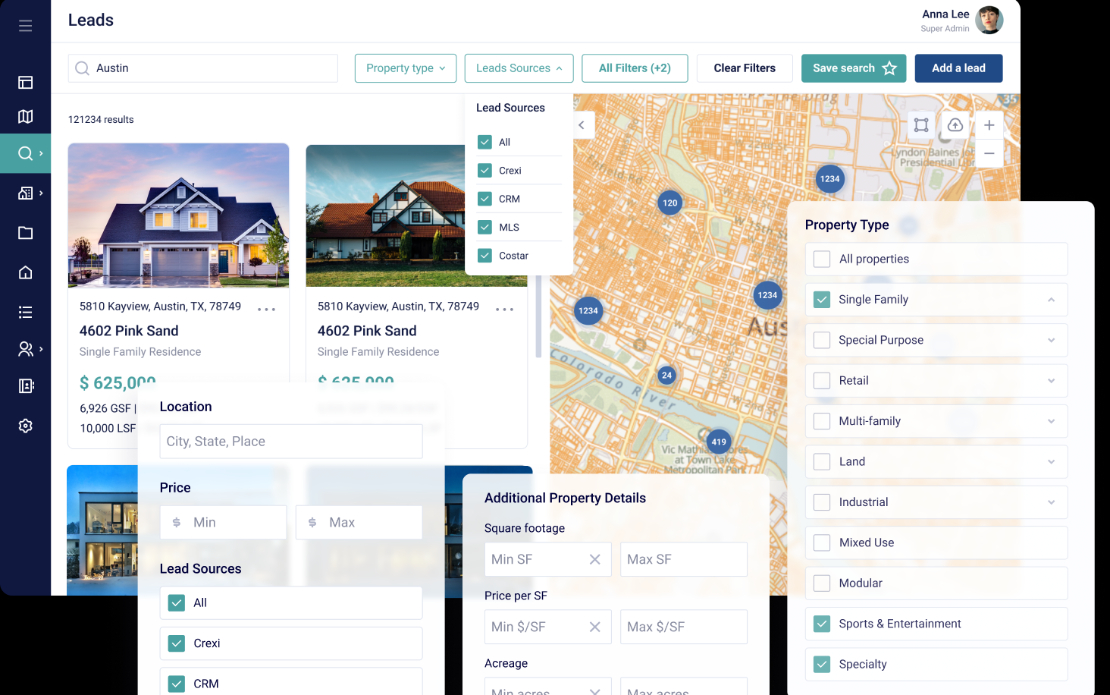Open the 4602 Pink Sand first listing title
The width and height of the screenshot is (1110, 695).
(129, 331)
